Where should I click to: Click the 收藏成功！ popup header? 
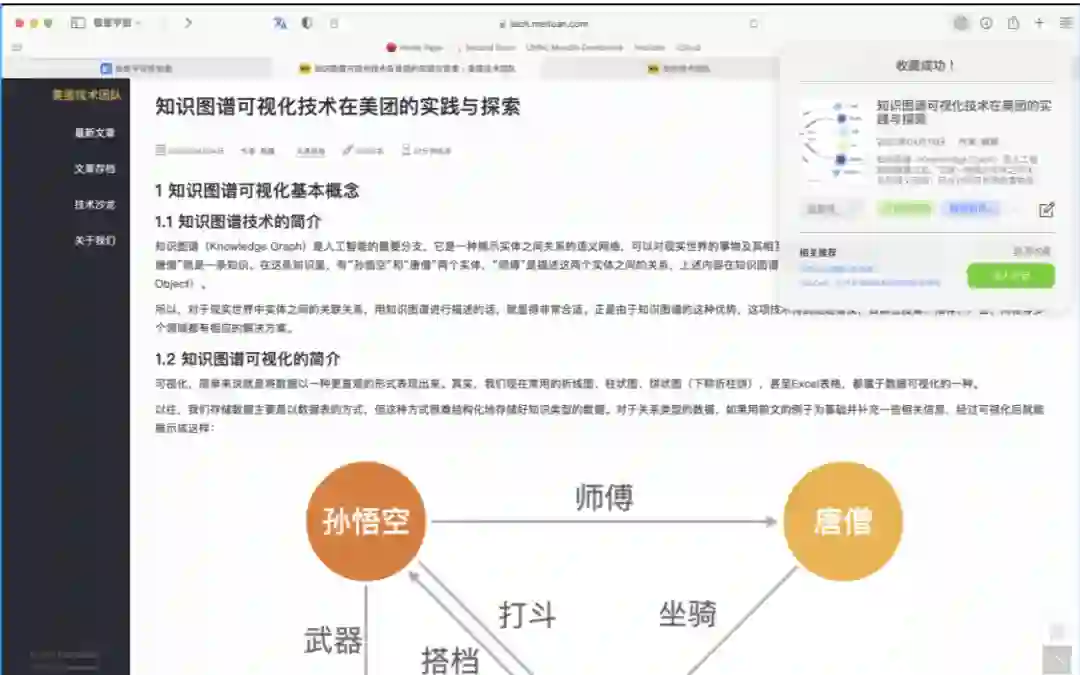point(925,65)
